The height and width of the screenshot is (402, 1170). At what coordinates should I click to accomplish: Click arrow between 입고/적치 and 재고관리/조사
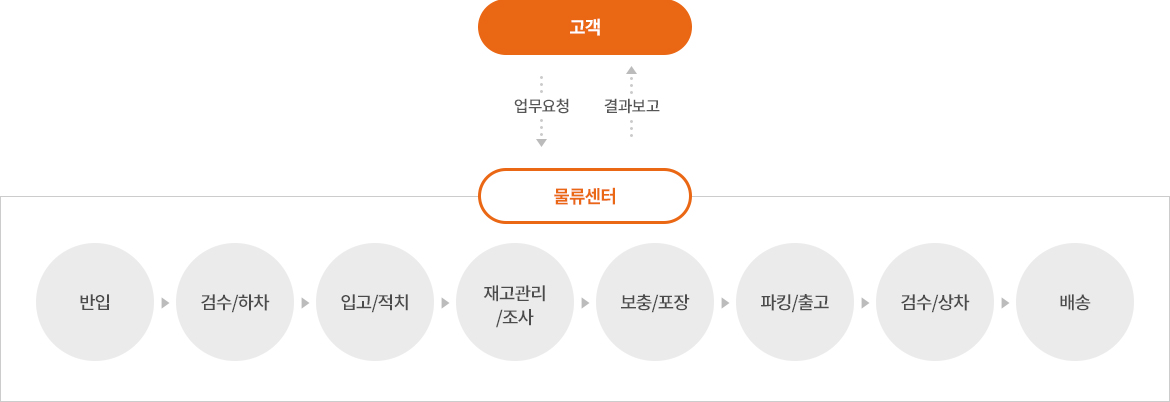[445, 304]
